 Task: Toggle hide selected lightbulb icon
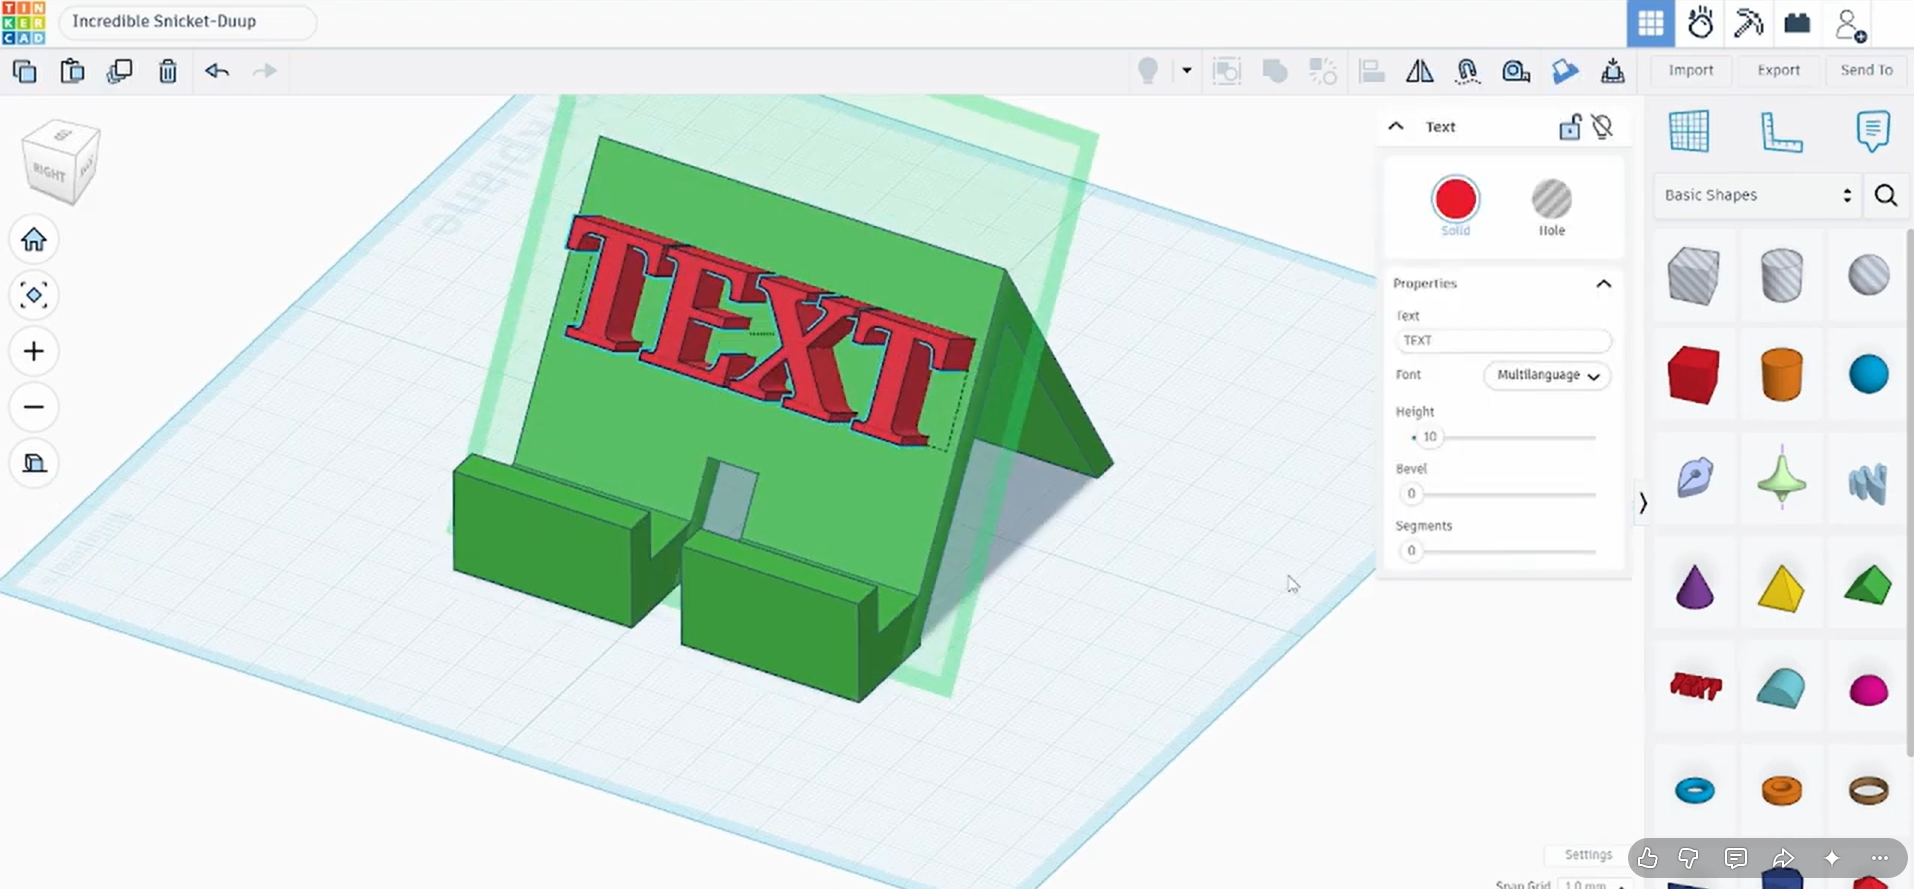(1603, 127)
